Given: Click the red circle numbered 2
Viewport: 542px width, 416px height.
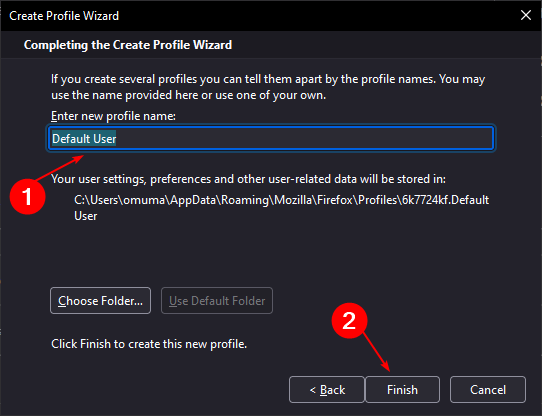Looking at the screenshot, I should (x=349, y=321).
